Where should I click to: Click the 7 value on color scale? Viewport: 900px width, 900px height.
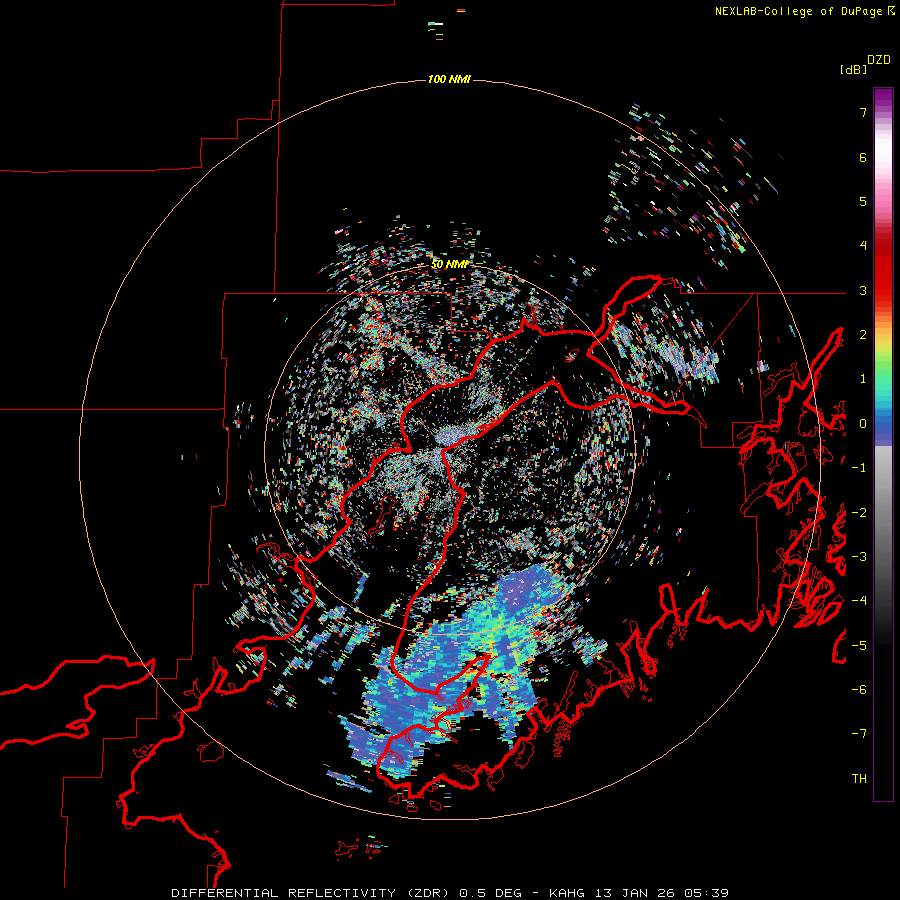(863, 112)
